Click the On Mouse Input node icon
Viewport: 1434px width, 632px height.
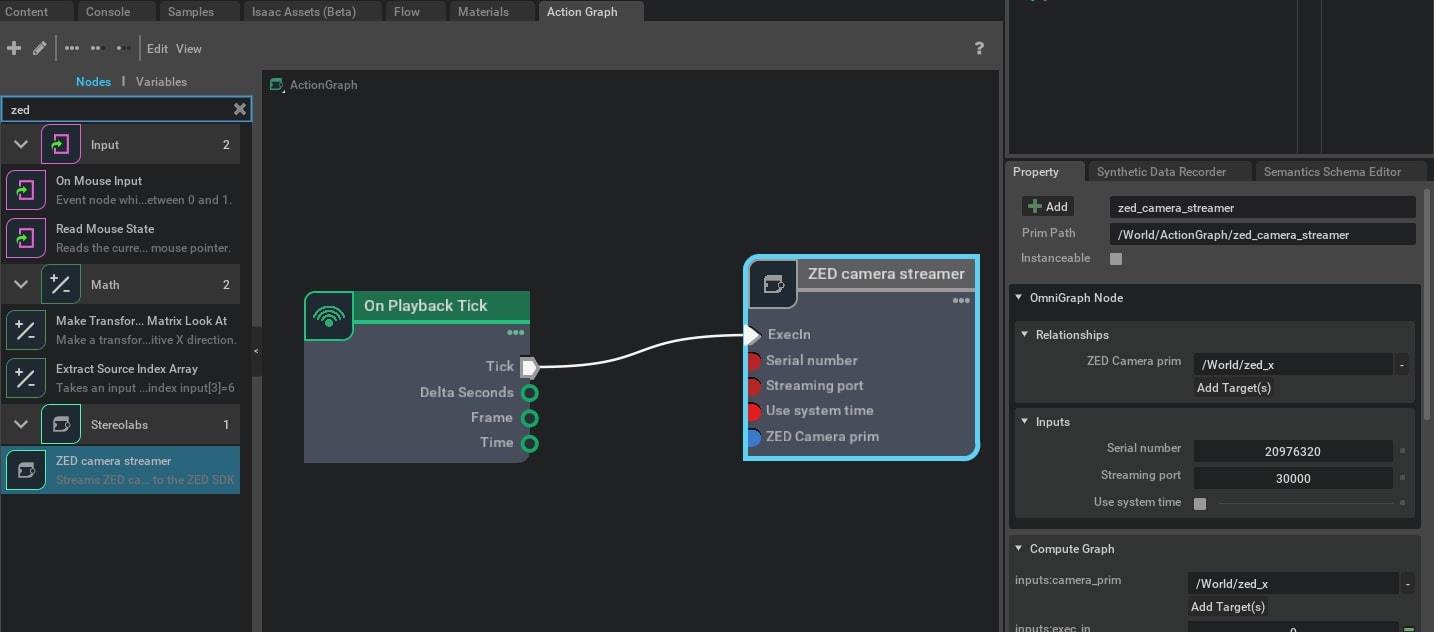coord(26,189)
